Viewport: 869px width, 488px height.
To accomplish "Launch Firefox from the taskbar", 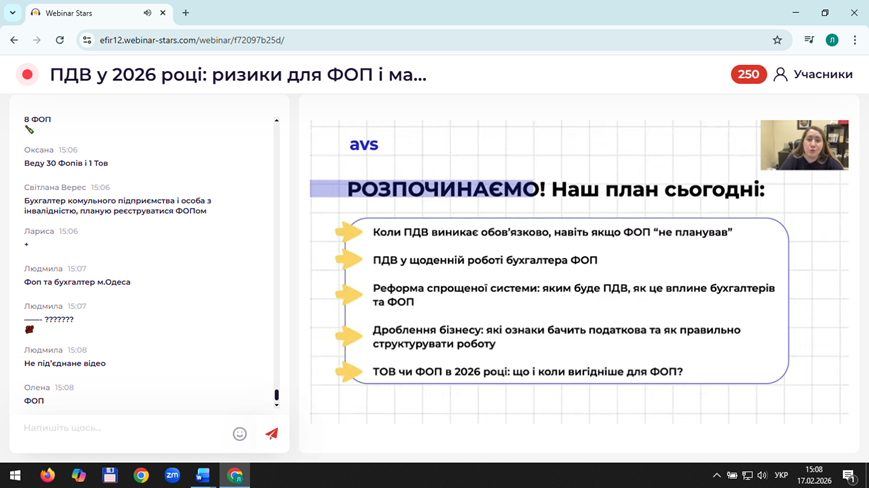I will pos(47,475).
